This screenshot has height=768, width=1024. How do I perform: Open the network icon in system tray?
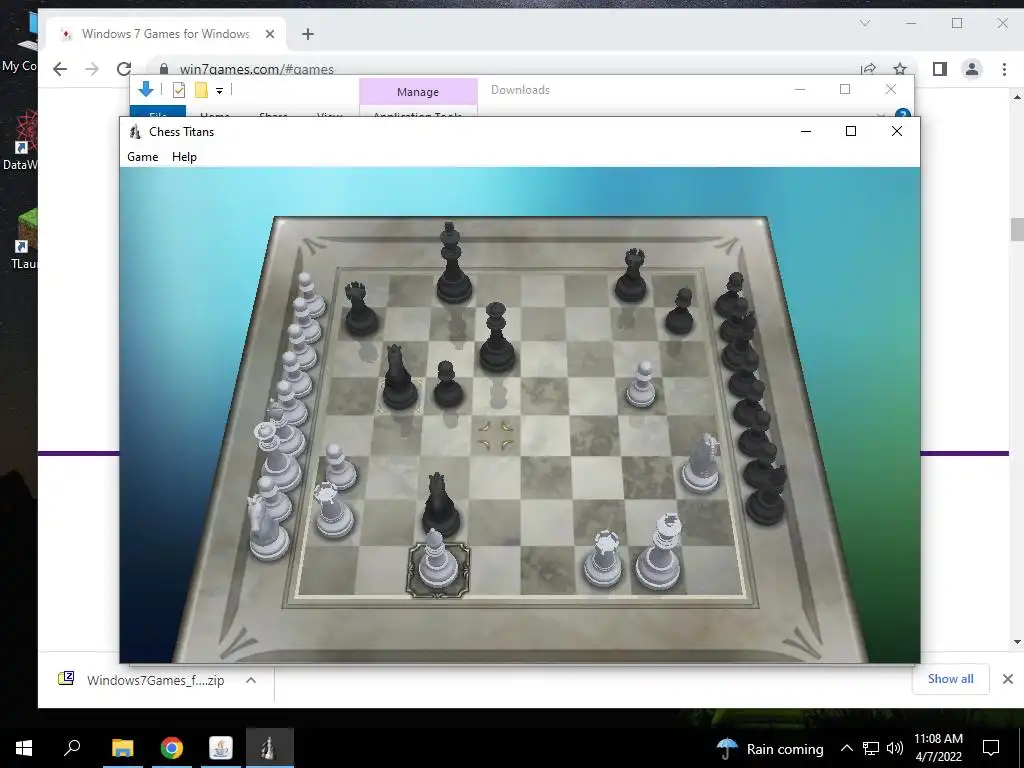(x=871, y=748)
